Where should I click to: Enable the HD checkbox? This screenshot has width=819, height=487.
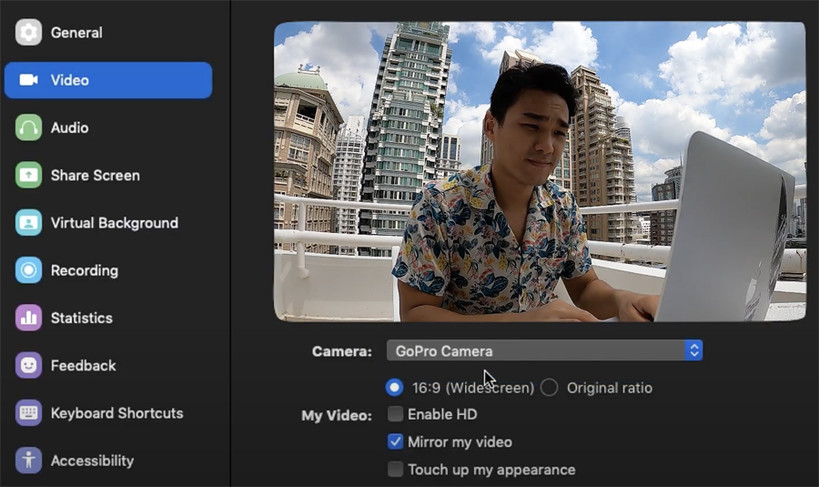396,414
